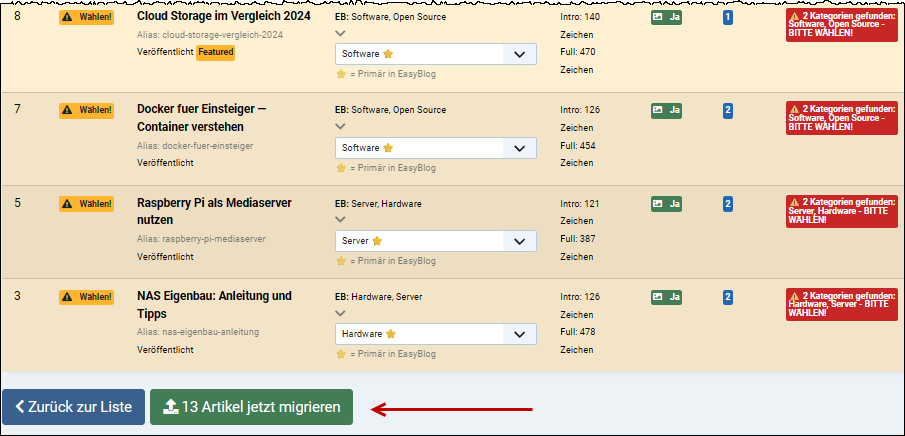Click 'Intro: 121' character count

pos(580,203)
